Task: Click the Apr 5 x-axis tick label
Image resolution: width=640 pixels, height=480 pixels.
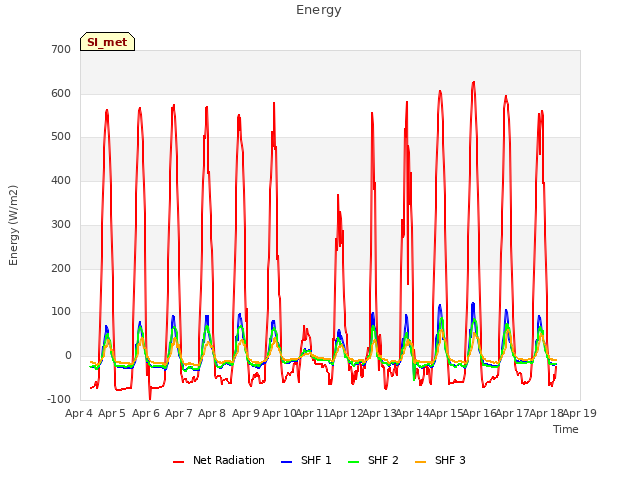Action: tap(112, 413)
